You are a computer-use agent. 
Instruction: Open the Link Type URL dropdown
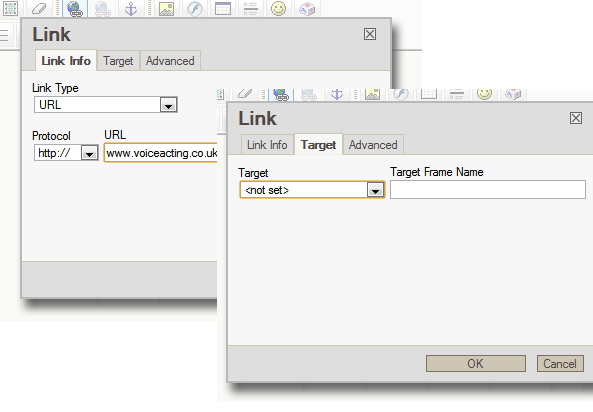coord(106,105)
